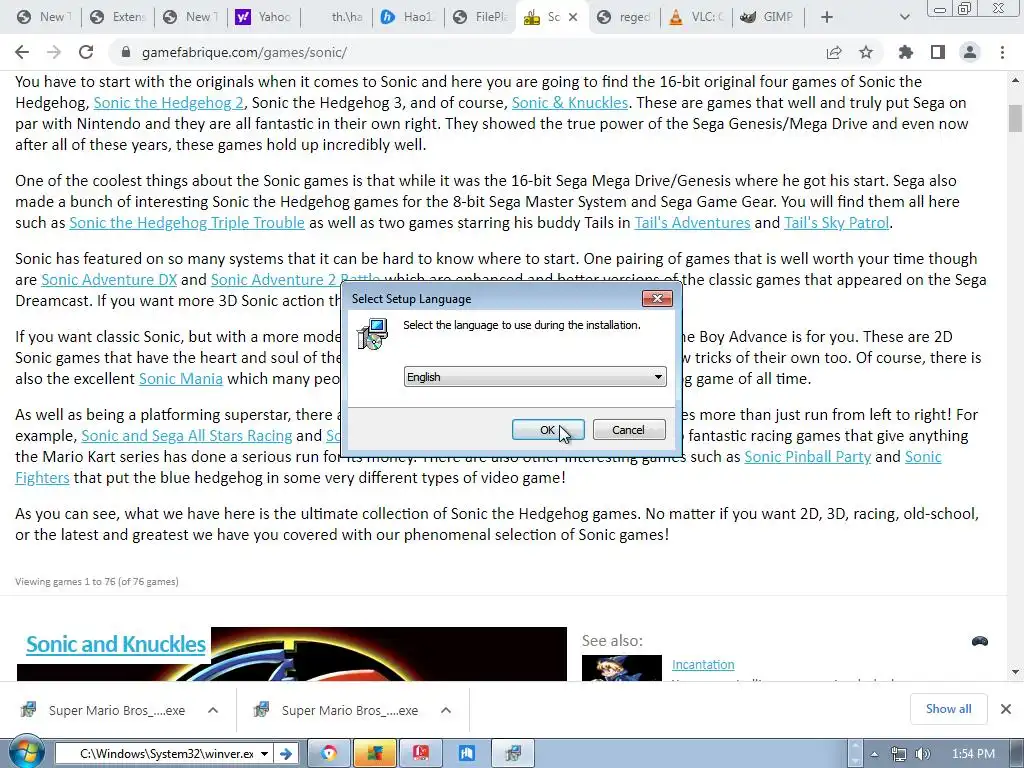This screenshot has width=1024, height=768.
Task: Expand options for first Super Mario download
Action: (x=213, y=710)
